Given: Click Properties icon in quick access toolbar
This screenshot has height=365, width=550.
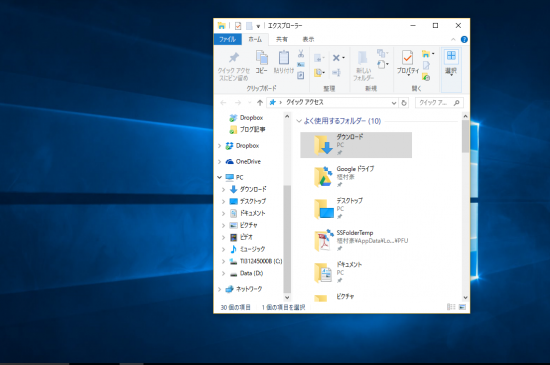Looking at the screenshot, I should pos(238,26).
